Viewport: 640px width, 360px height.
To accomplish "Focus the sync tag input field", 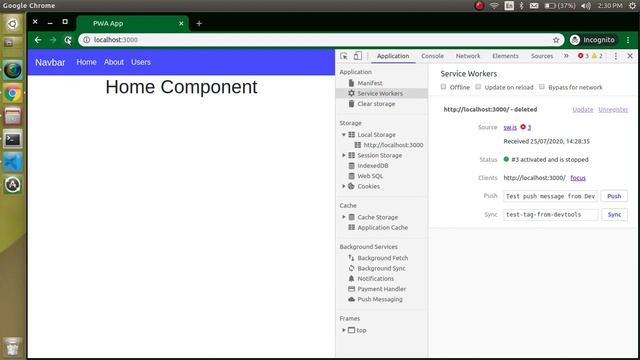I will coord(550,215).
